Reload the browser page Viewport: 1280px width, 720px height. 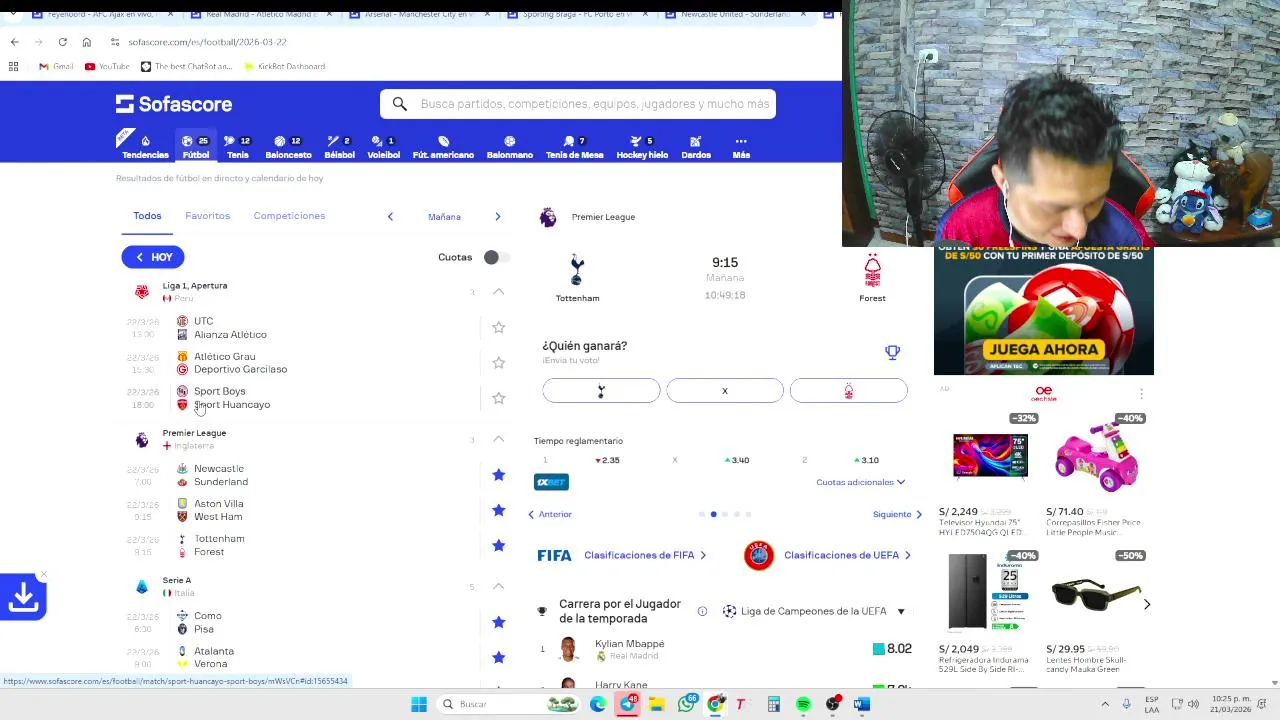62,42
